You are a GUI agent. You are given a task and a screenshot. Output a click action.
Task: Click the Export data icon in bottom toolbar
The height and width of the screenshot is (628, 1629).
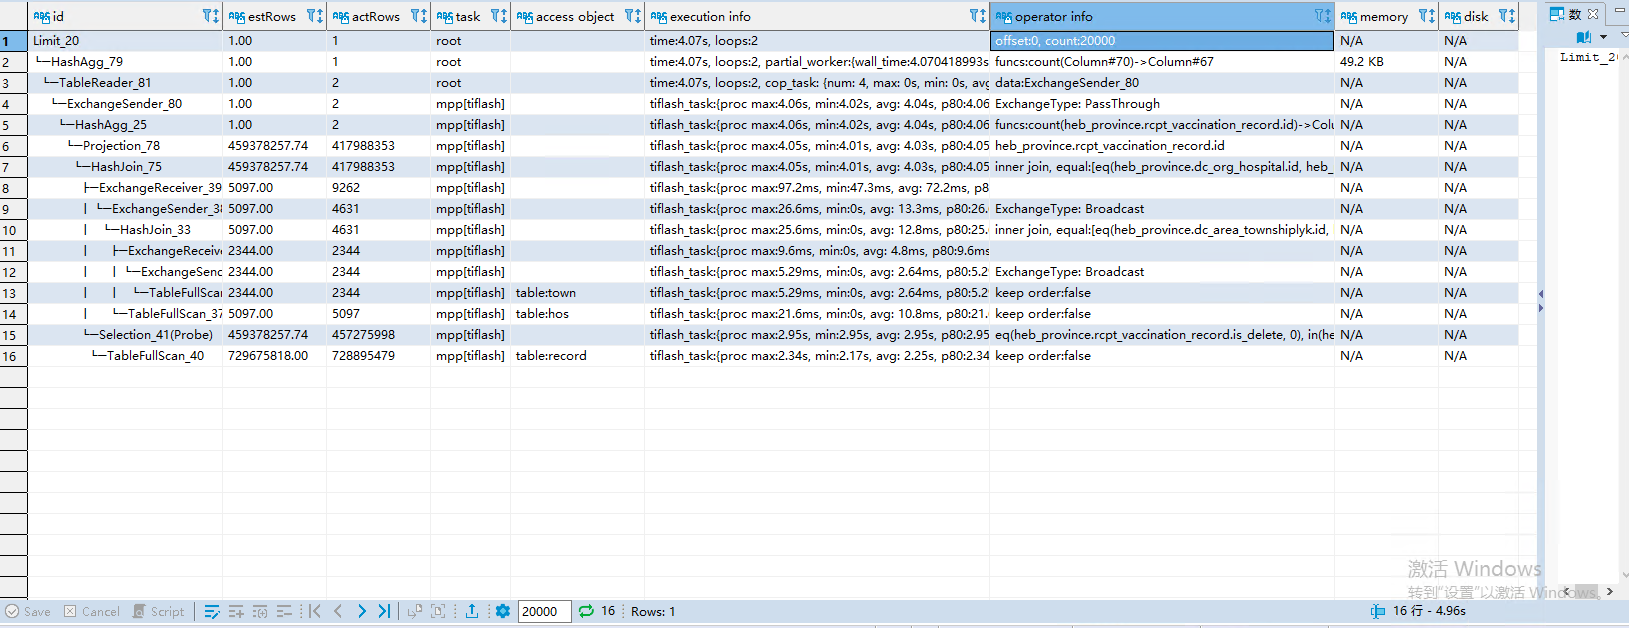472,611
